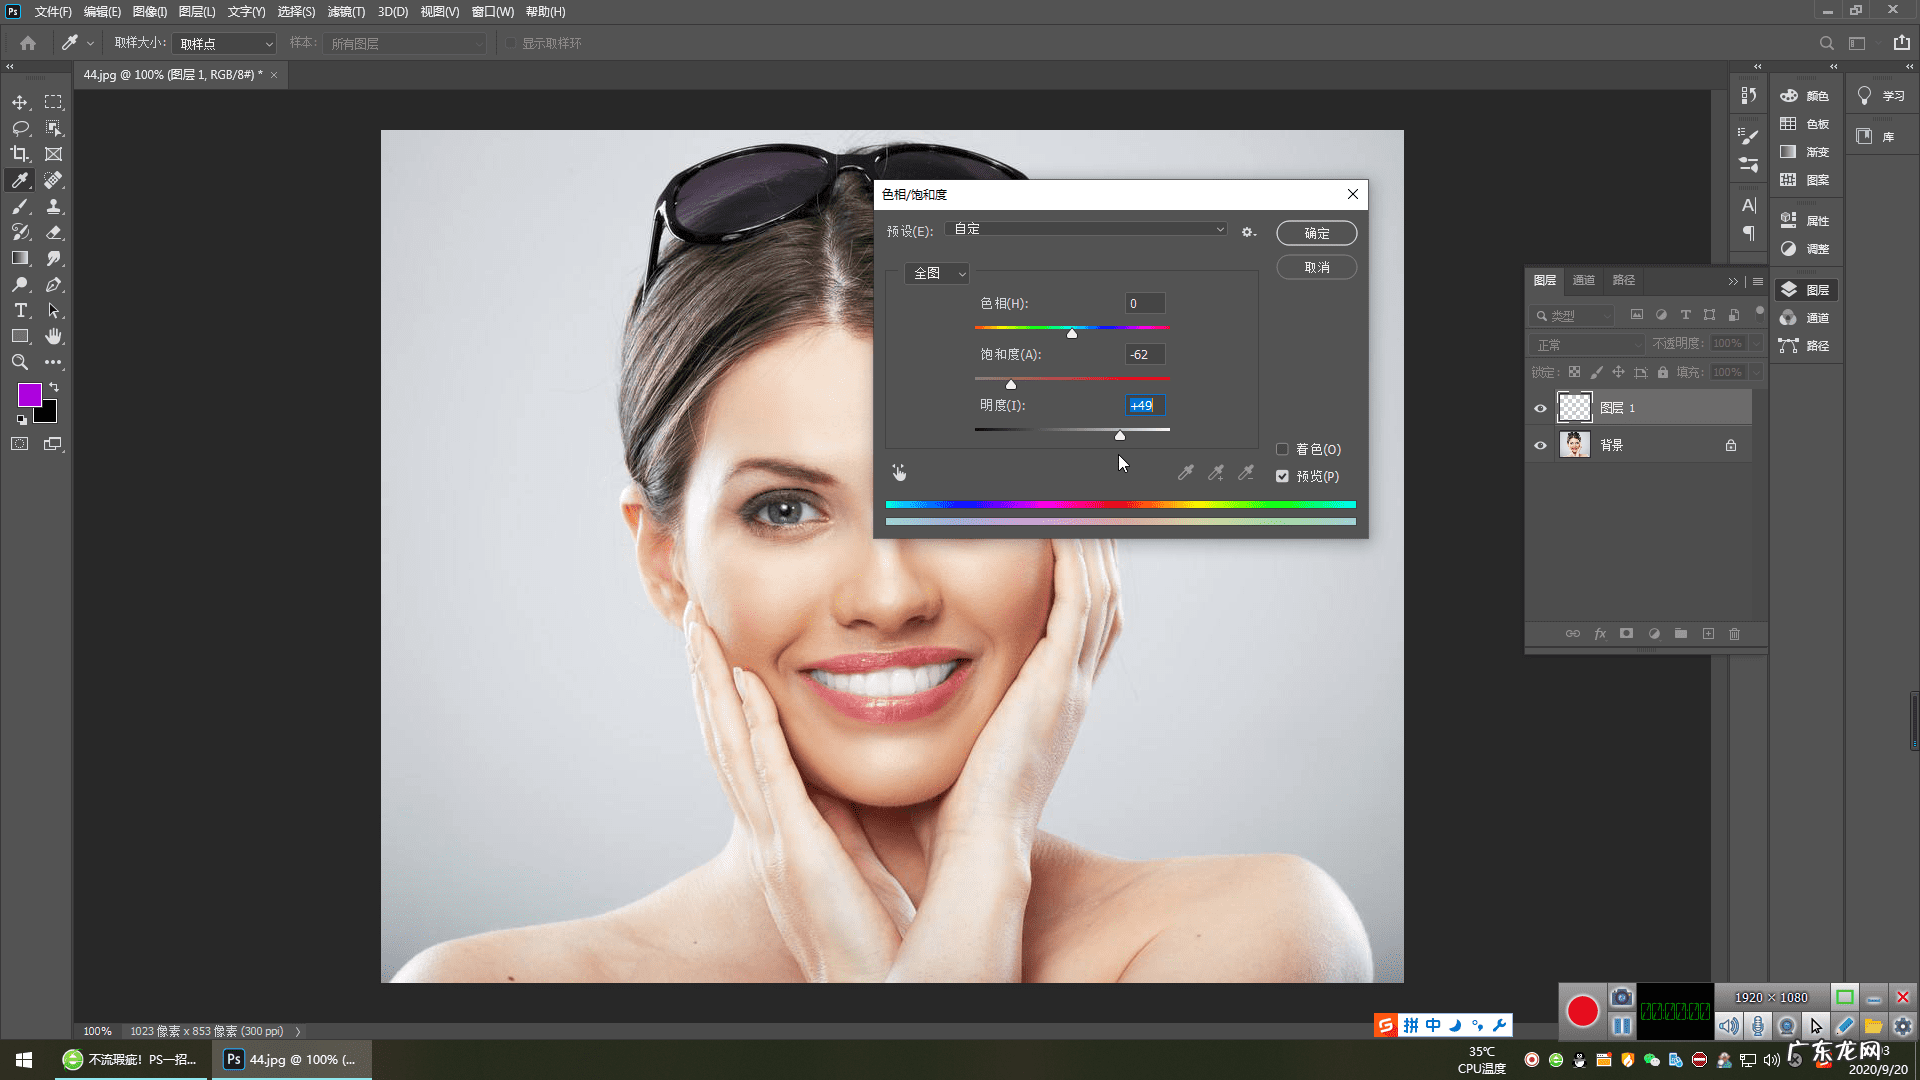Open the 取样大小 sample size dropdown

[224, 44]
